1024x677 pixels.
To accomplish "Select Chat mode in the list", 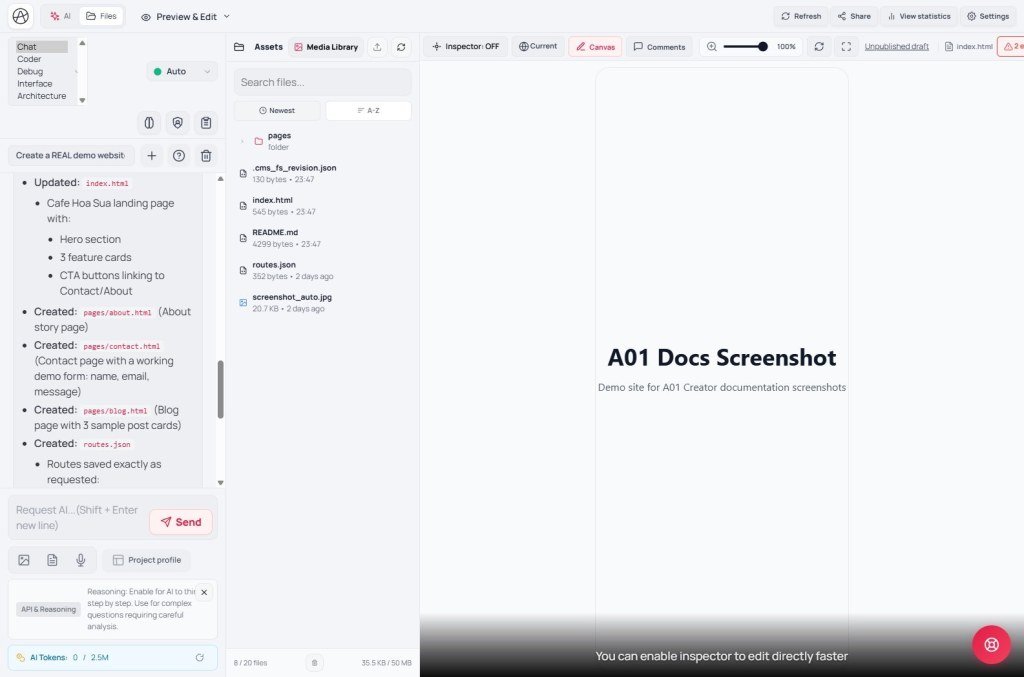I will tap(42, 47).
